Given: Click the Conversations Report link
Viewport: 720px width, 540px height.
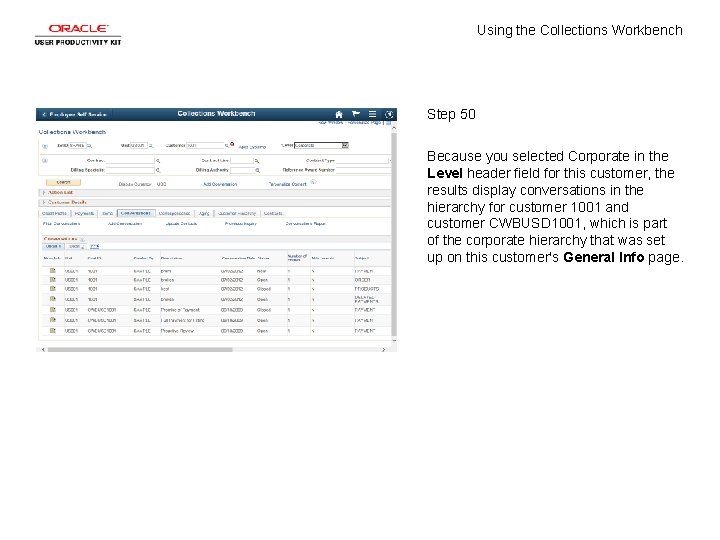Looking at the screenshot, I should [305, 224].
